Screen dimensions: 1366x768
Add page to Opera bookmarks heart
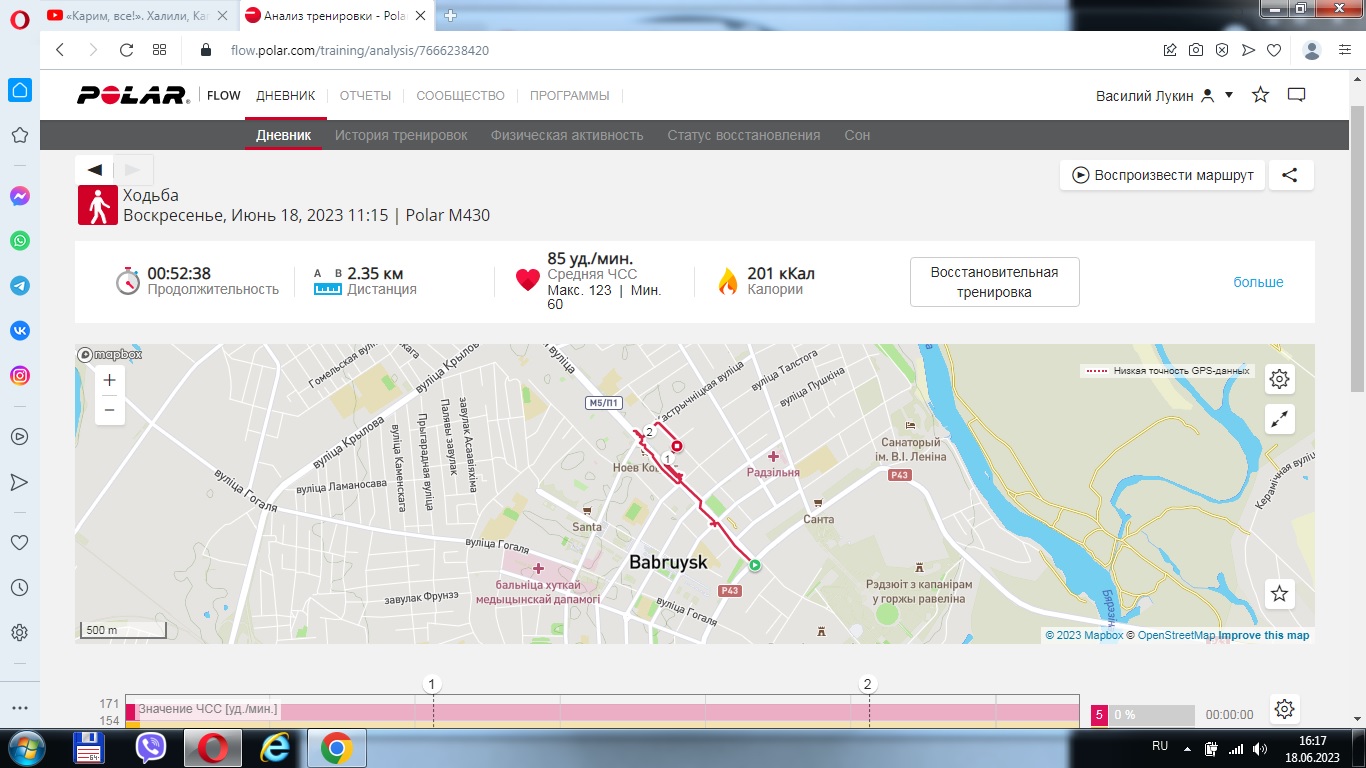tap(1274, 50)
